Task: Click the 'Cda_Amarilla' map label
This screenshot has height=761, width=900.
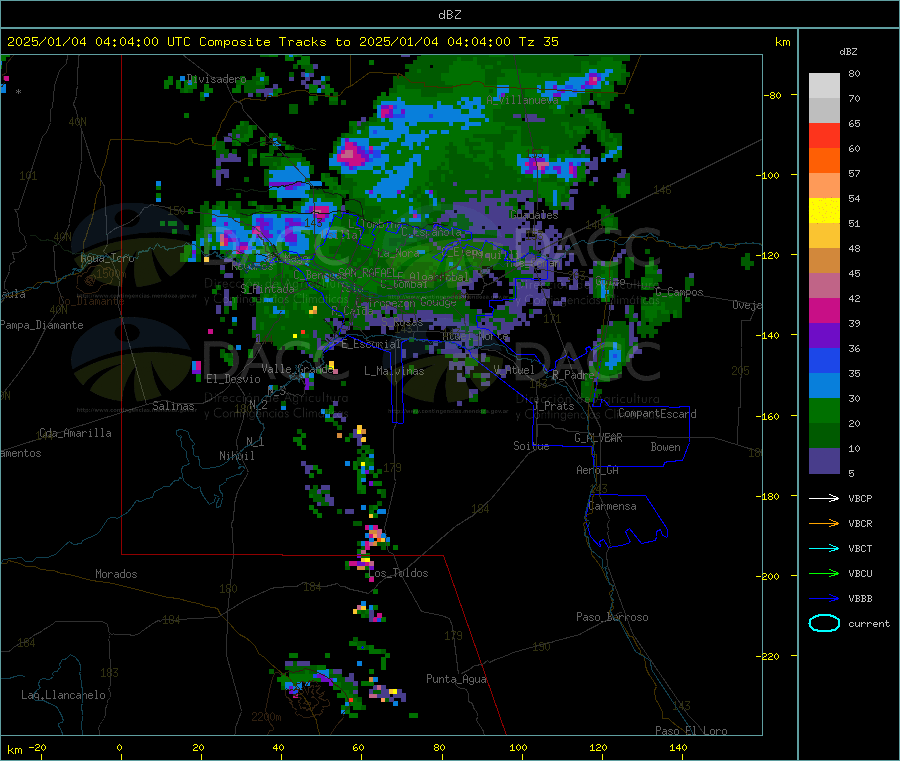Action: pos(75,433)
